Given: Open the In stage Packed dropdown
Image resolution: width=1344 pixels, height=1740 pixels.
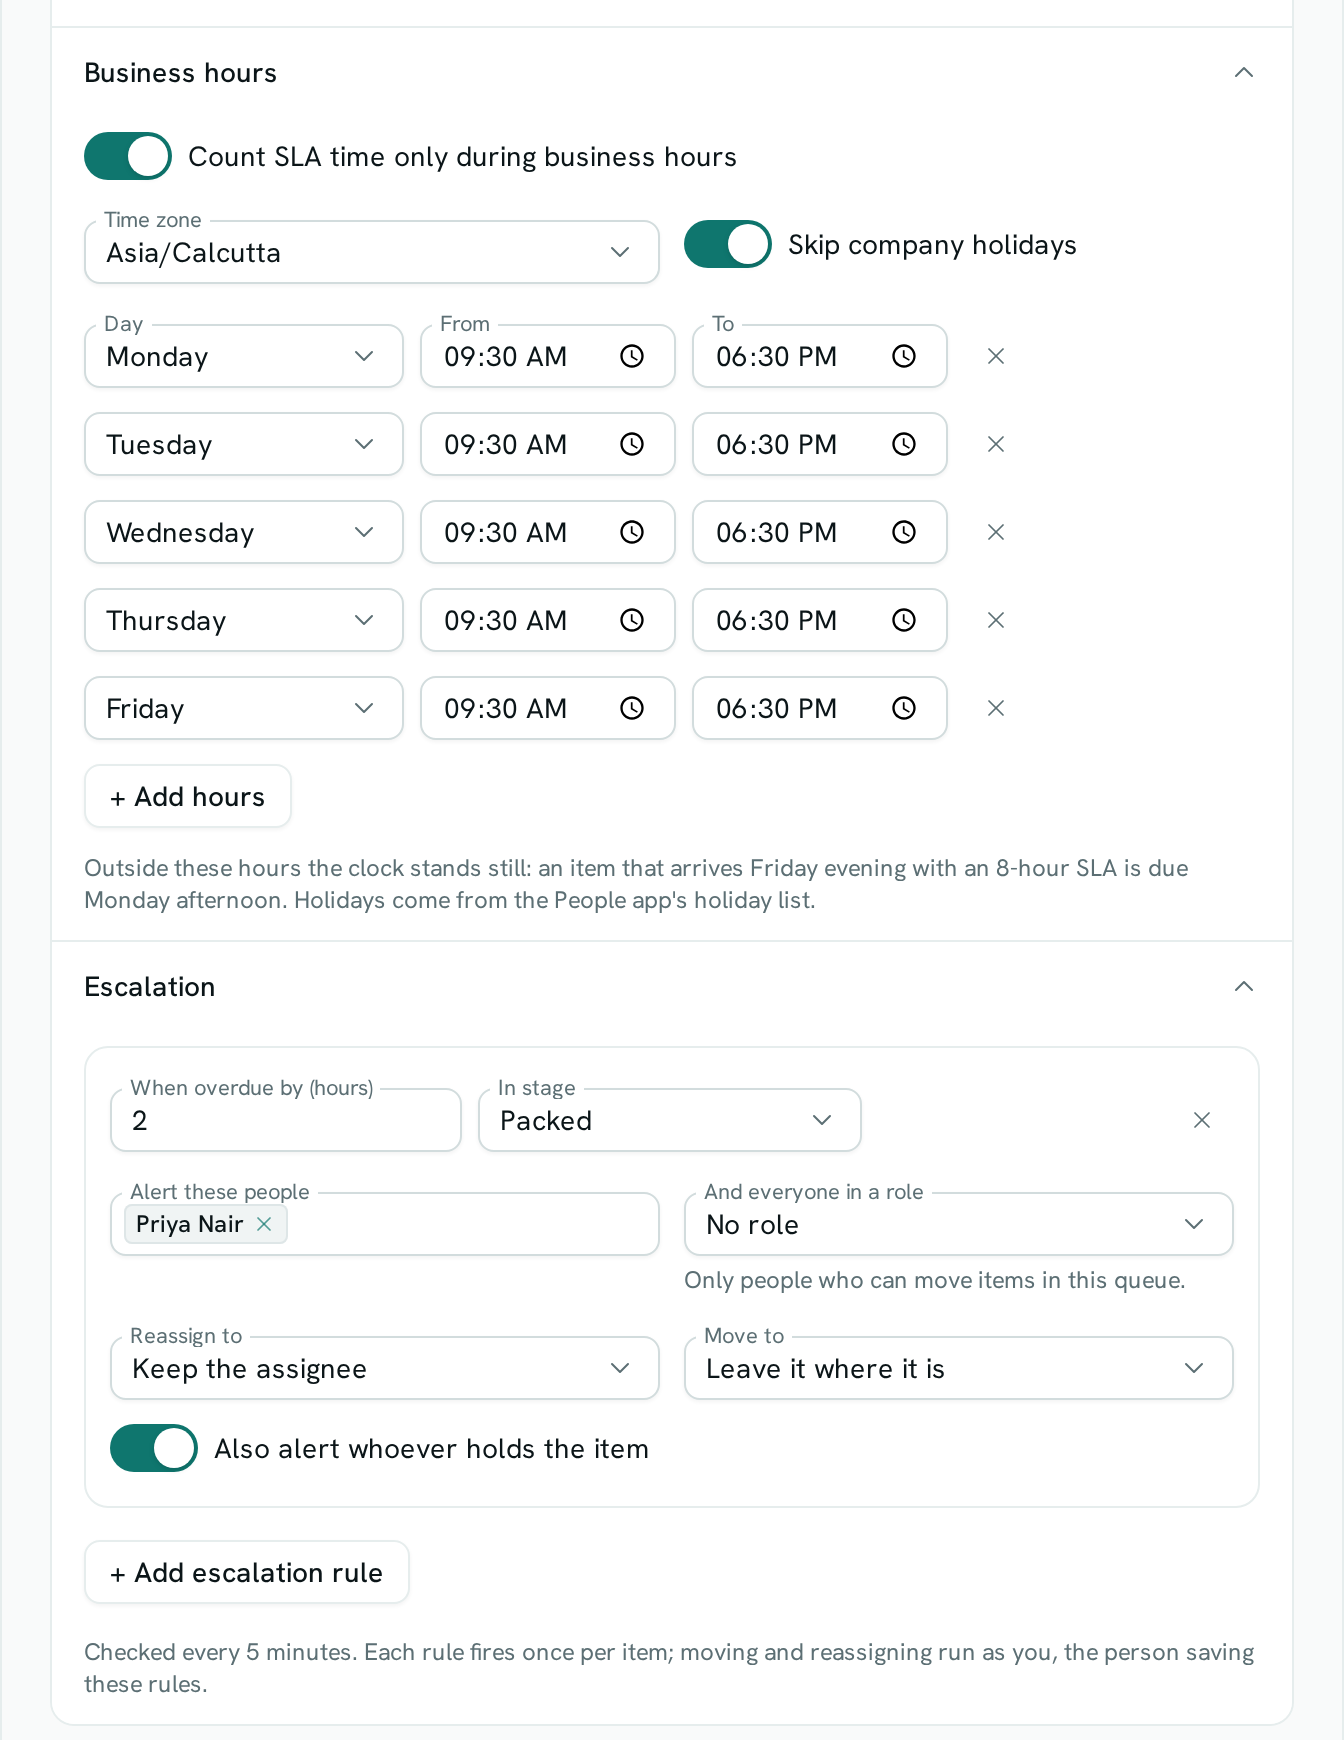Looking at the screenshot, I should click(670, 1120).
